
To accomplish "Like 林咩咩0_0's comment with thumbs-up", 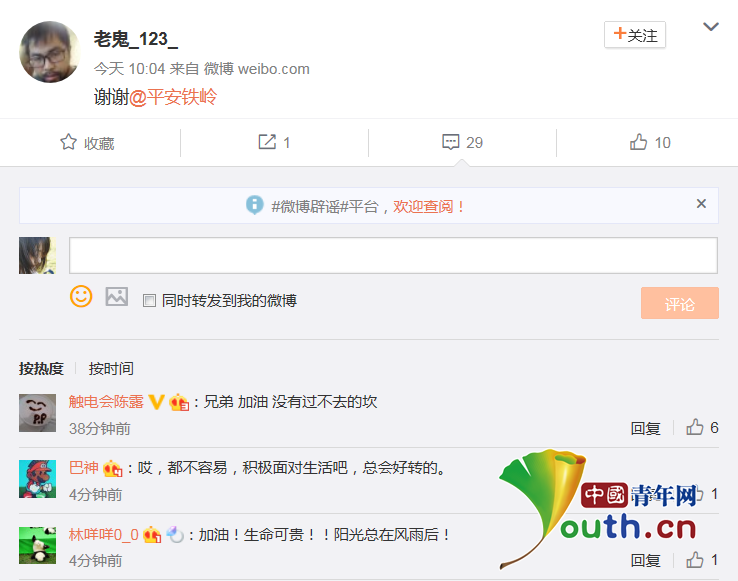I will (x=695, y=560).
